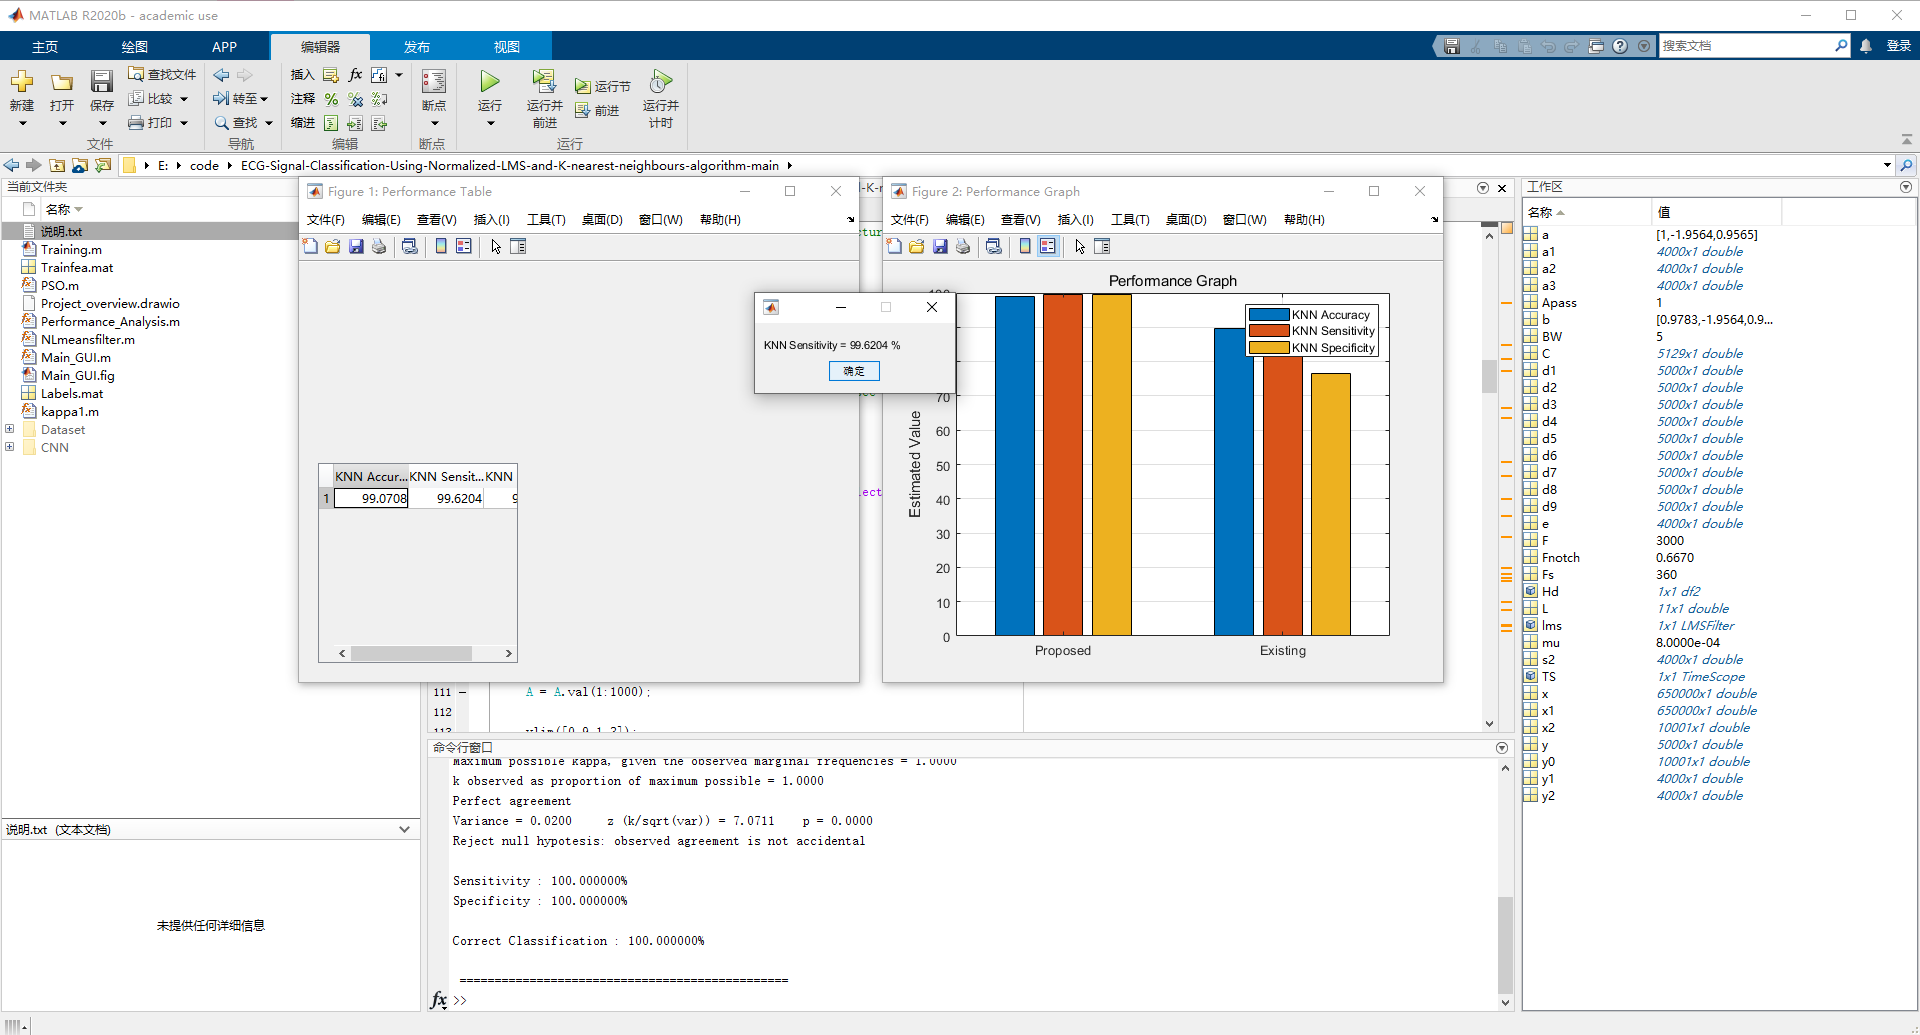
Task: Toggle Insert Legend in Figure 2 toolbar
Action: pyautogui.click(x=1048, y=247)
